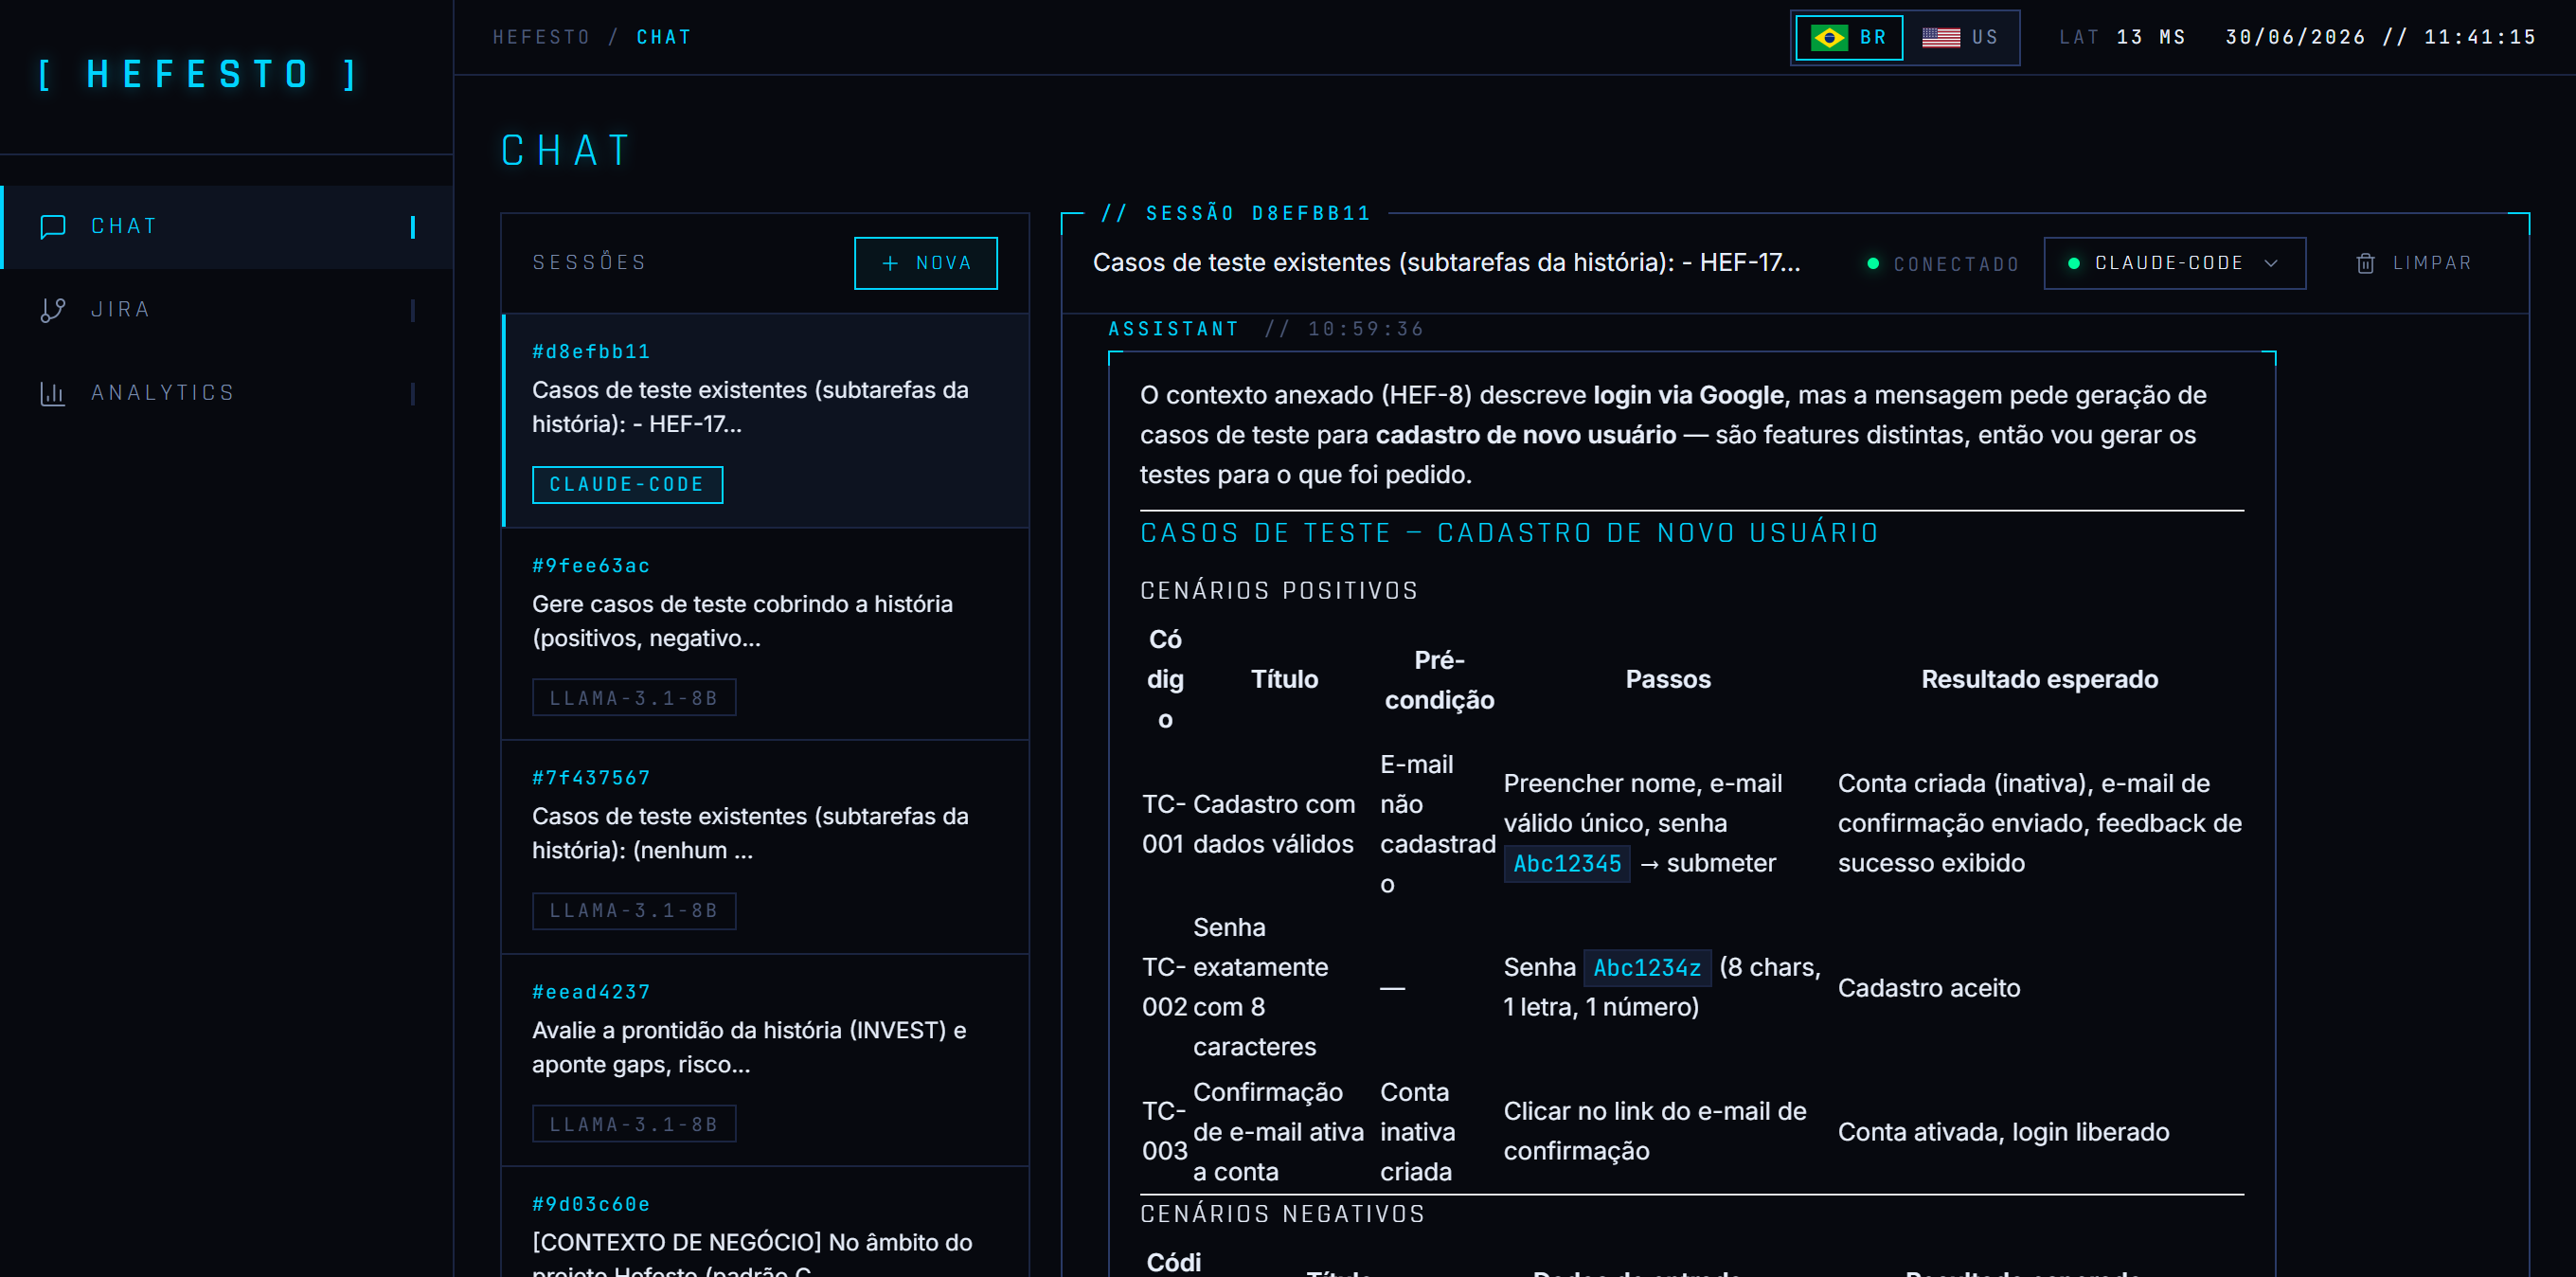The width and height of the screenshot is (2576, 1277).
Task: Click the TC-003 code cell
Action: (x=1164, y=1131)
